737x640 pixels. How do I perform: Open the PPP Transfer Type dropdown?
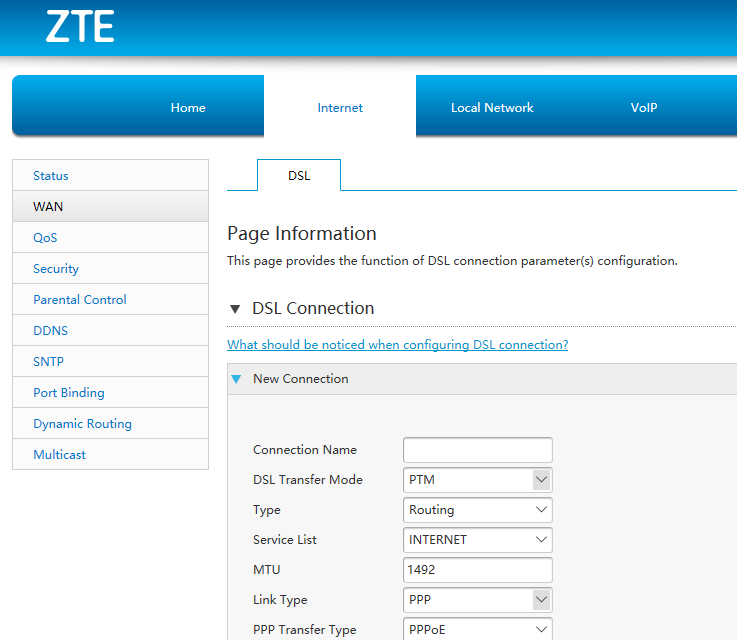point(478,629)
